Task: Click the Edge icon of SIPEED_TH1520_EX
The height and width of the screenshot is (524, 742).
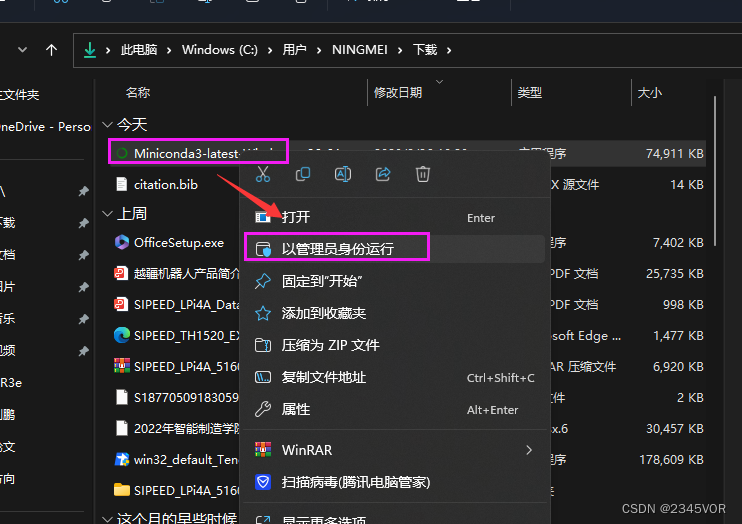Action: click(122, 335)
